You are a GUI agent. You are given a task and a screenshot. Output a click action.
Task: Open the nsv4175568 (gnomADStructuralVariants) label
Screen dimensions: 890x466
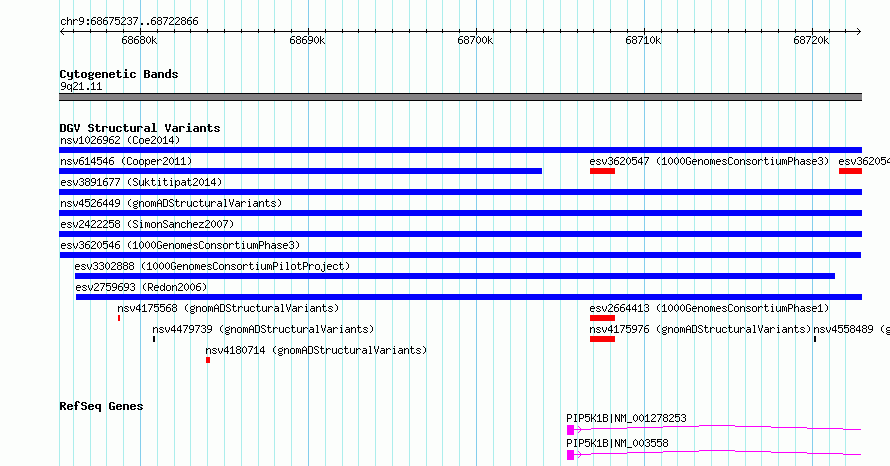(228, 308)
